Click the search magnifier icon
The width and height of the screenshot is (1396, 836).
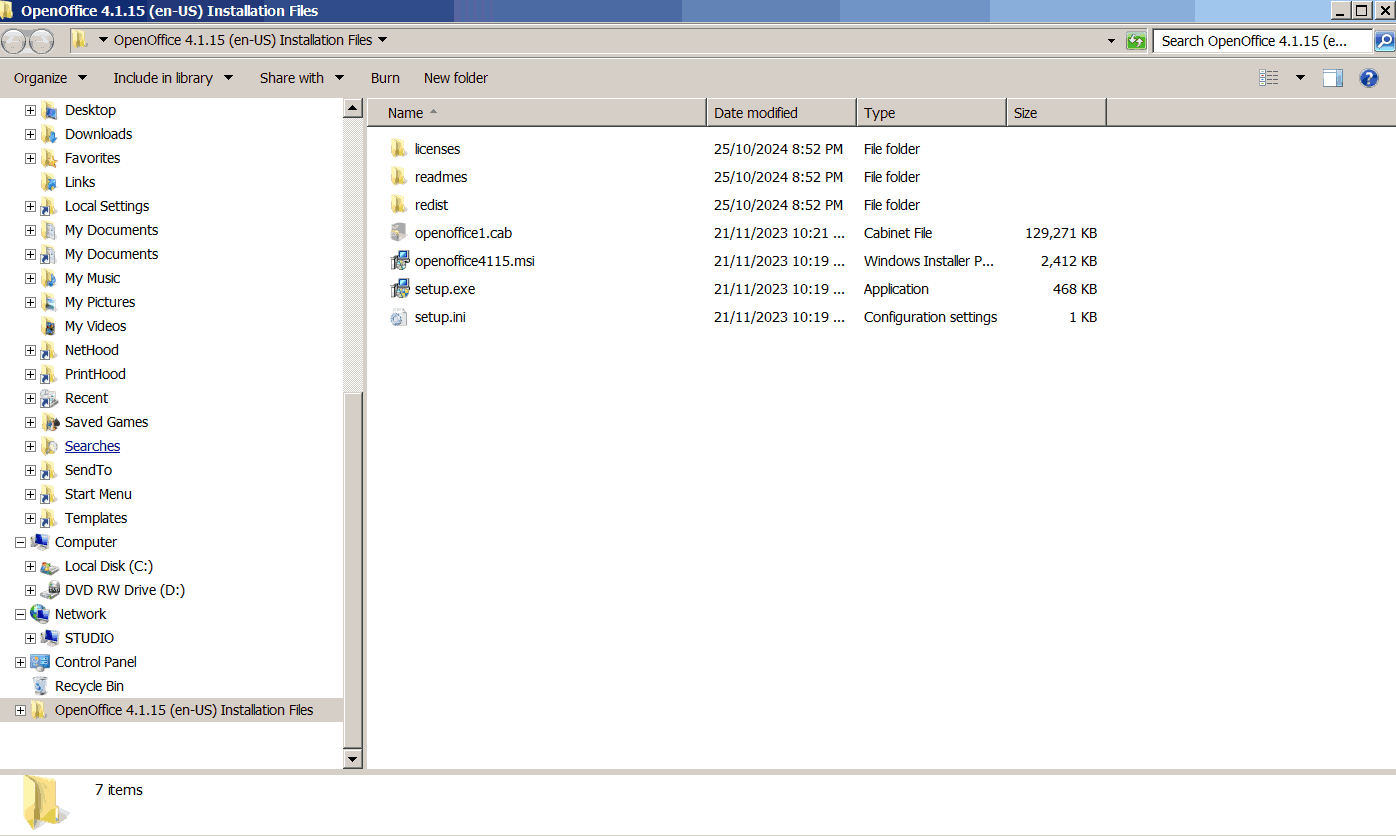1385,41
